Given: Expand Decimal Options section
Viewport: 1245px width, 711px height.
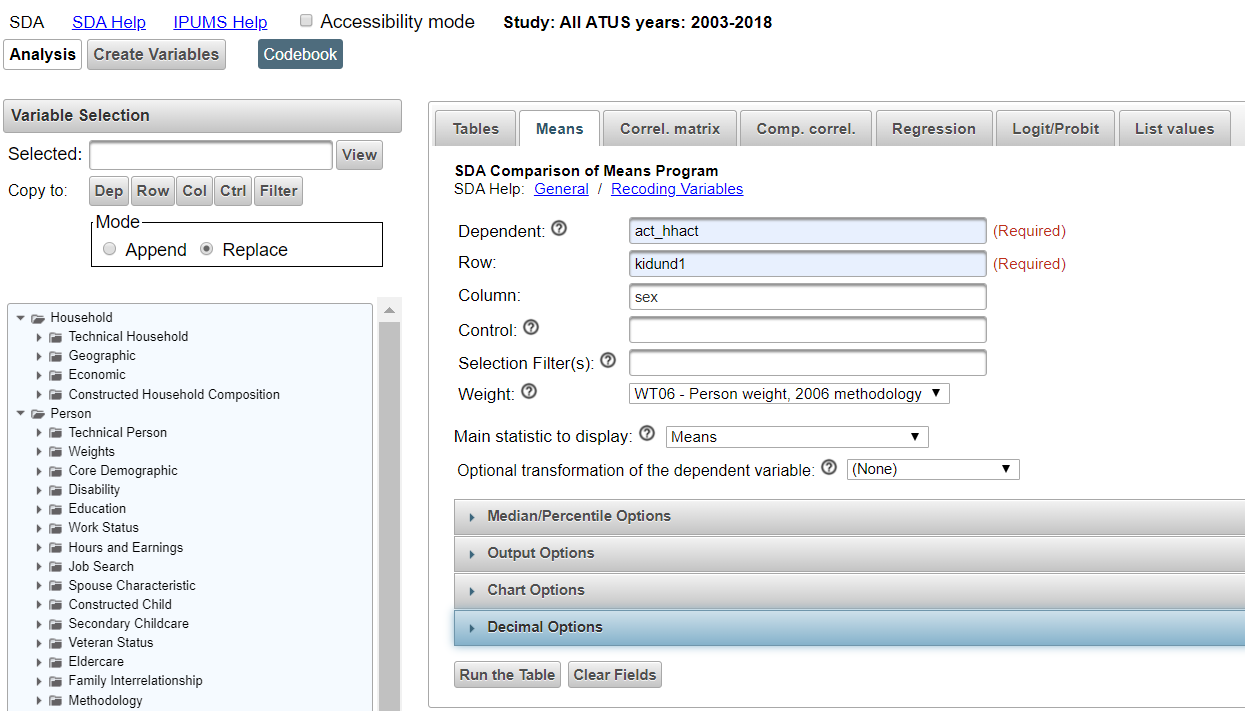Looking at the screenshot, I should (849, 627).
